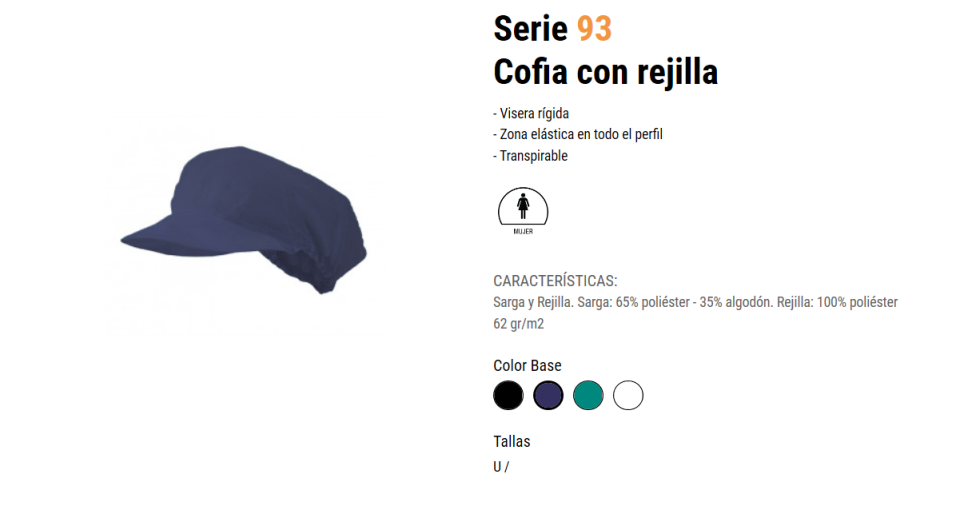This screenshot has width=960, height=506.
Task: Click the MUJER caption under the icon
Action: [x=523, y=232]
